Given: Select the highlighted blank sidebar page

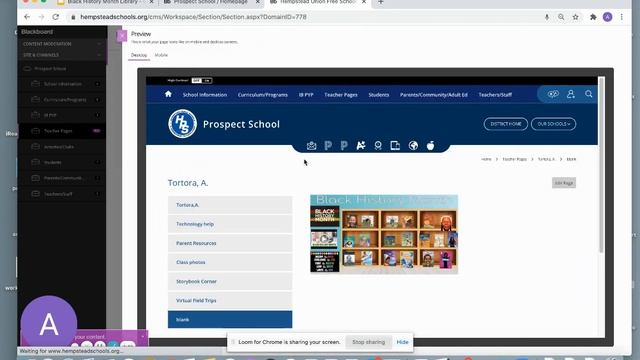Looking at the screenshot, I should (x=230, y=320).
